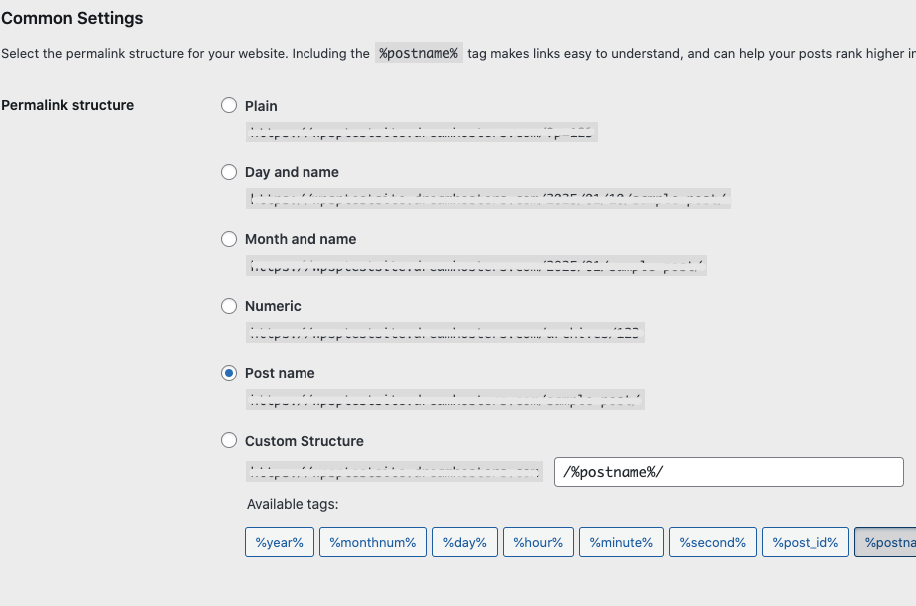Click the %postname% code tag in description
The height and width of the screenshot is (606, 916).
click(x=418, y=54)
